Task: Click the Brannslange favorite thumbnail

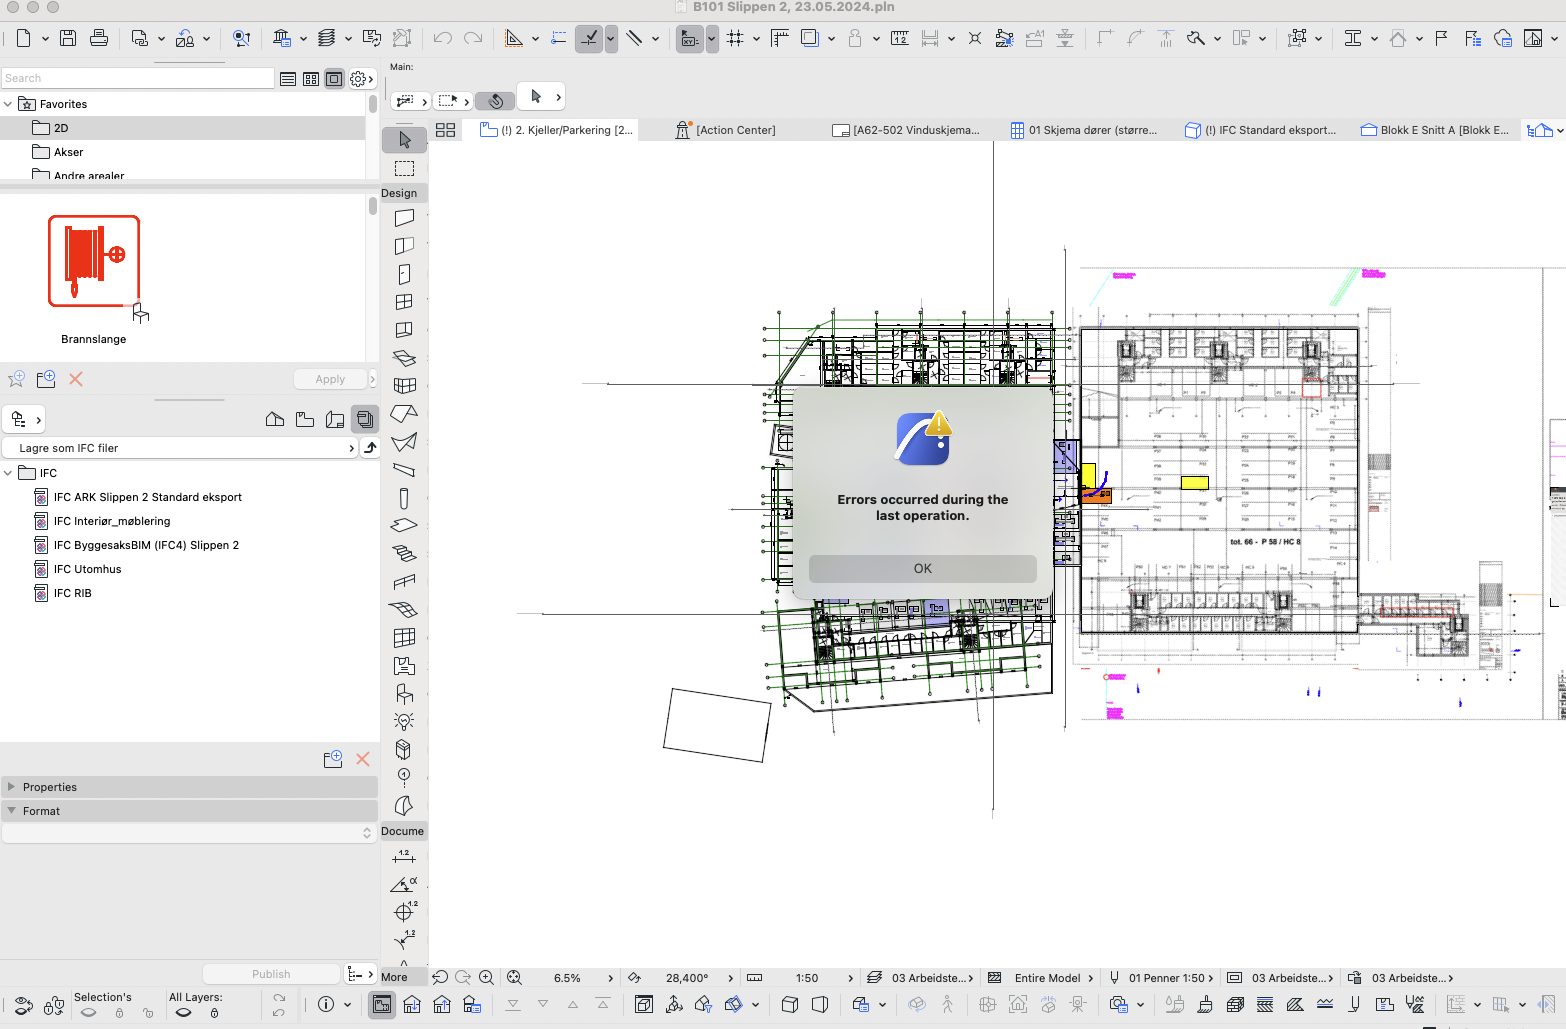Action: tap(94, 262)
